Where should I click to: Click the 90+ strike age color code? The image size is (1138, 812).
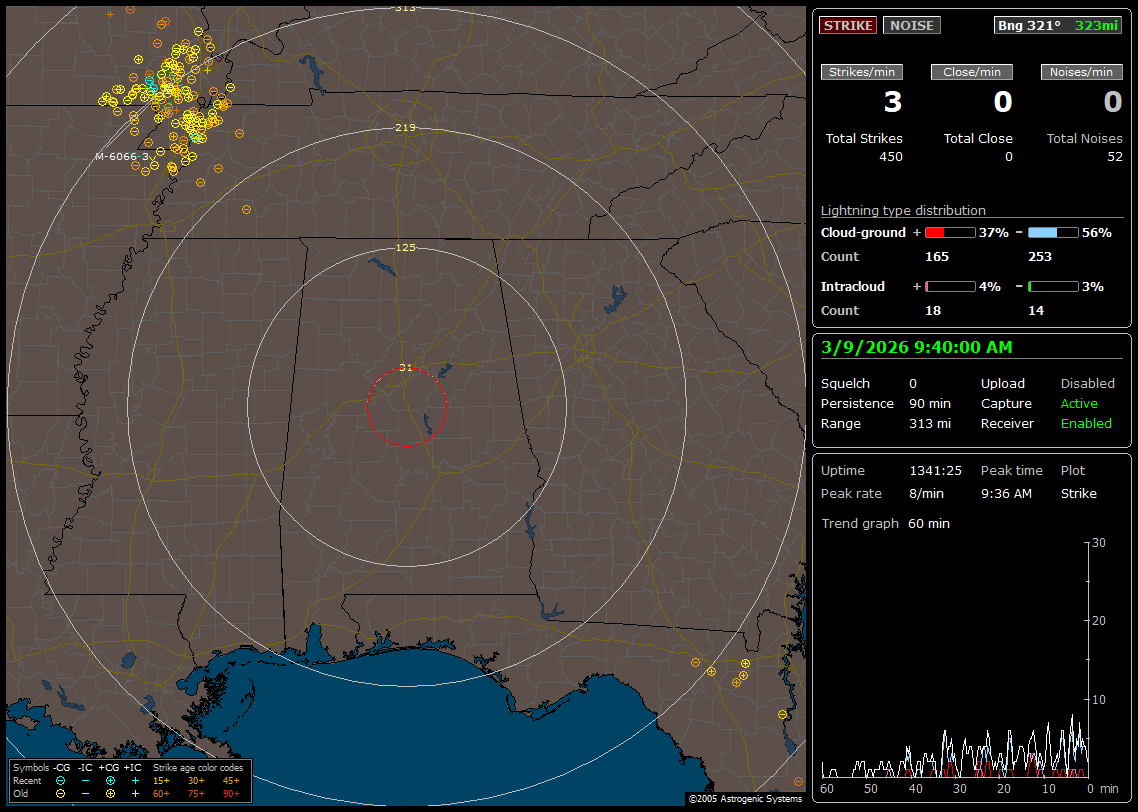tap(231, 793)
